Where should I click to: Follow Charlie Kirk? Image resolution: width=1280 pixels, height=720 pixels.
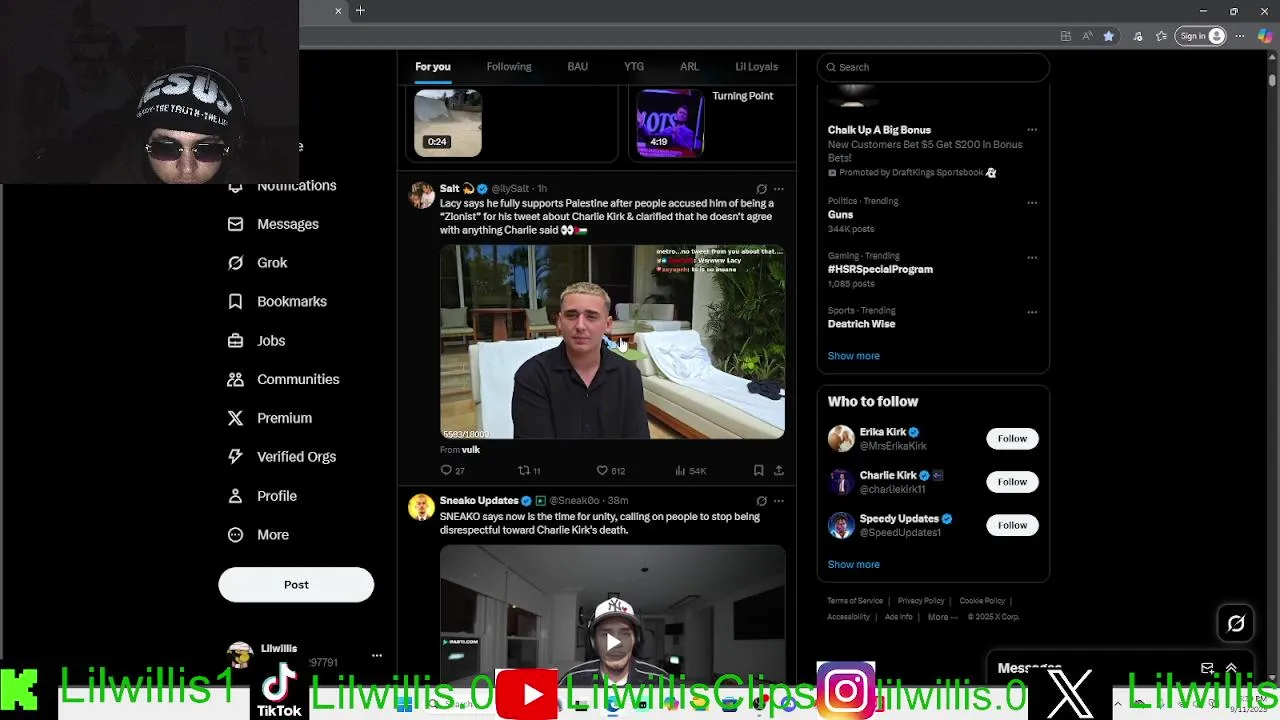pos(1012,482)
